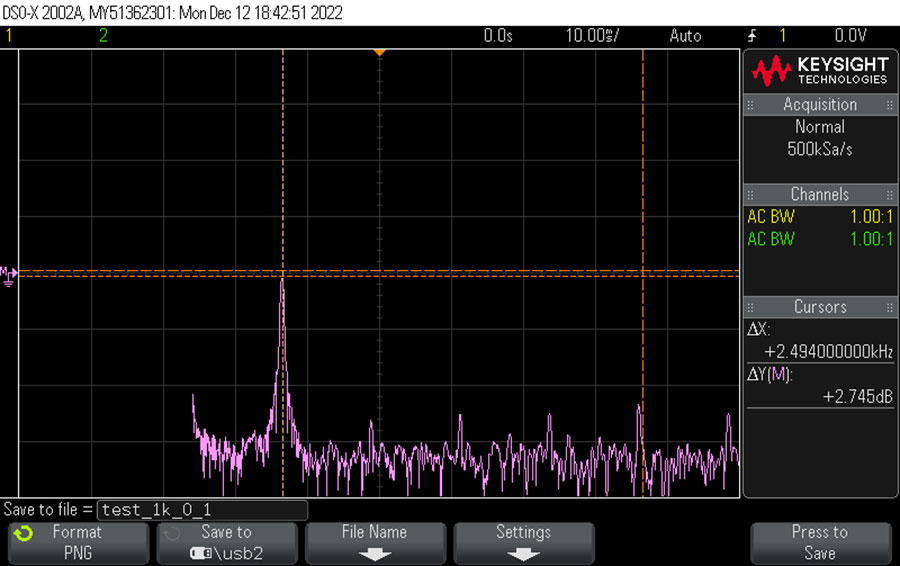Screen dimensions: 900x566
Task: Click the Save to file name field
Action: point(203,510)
